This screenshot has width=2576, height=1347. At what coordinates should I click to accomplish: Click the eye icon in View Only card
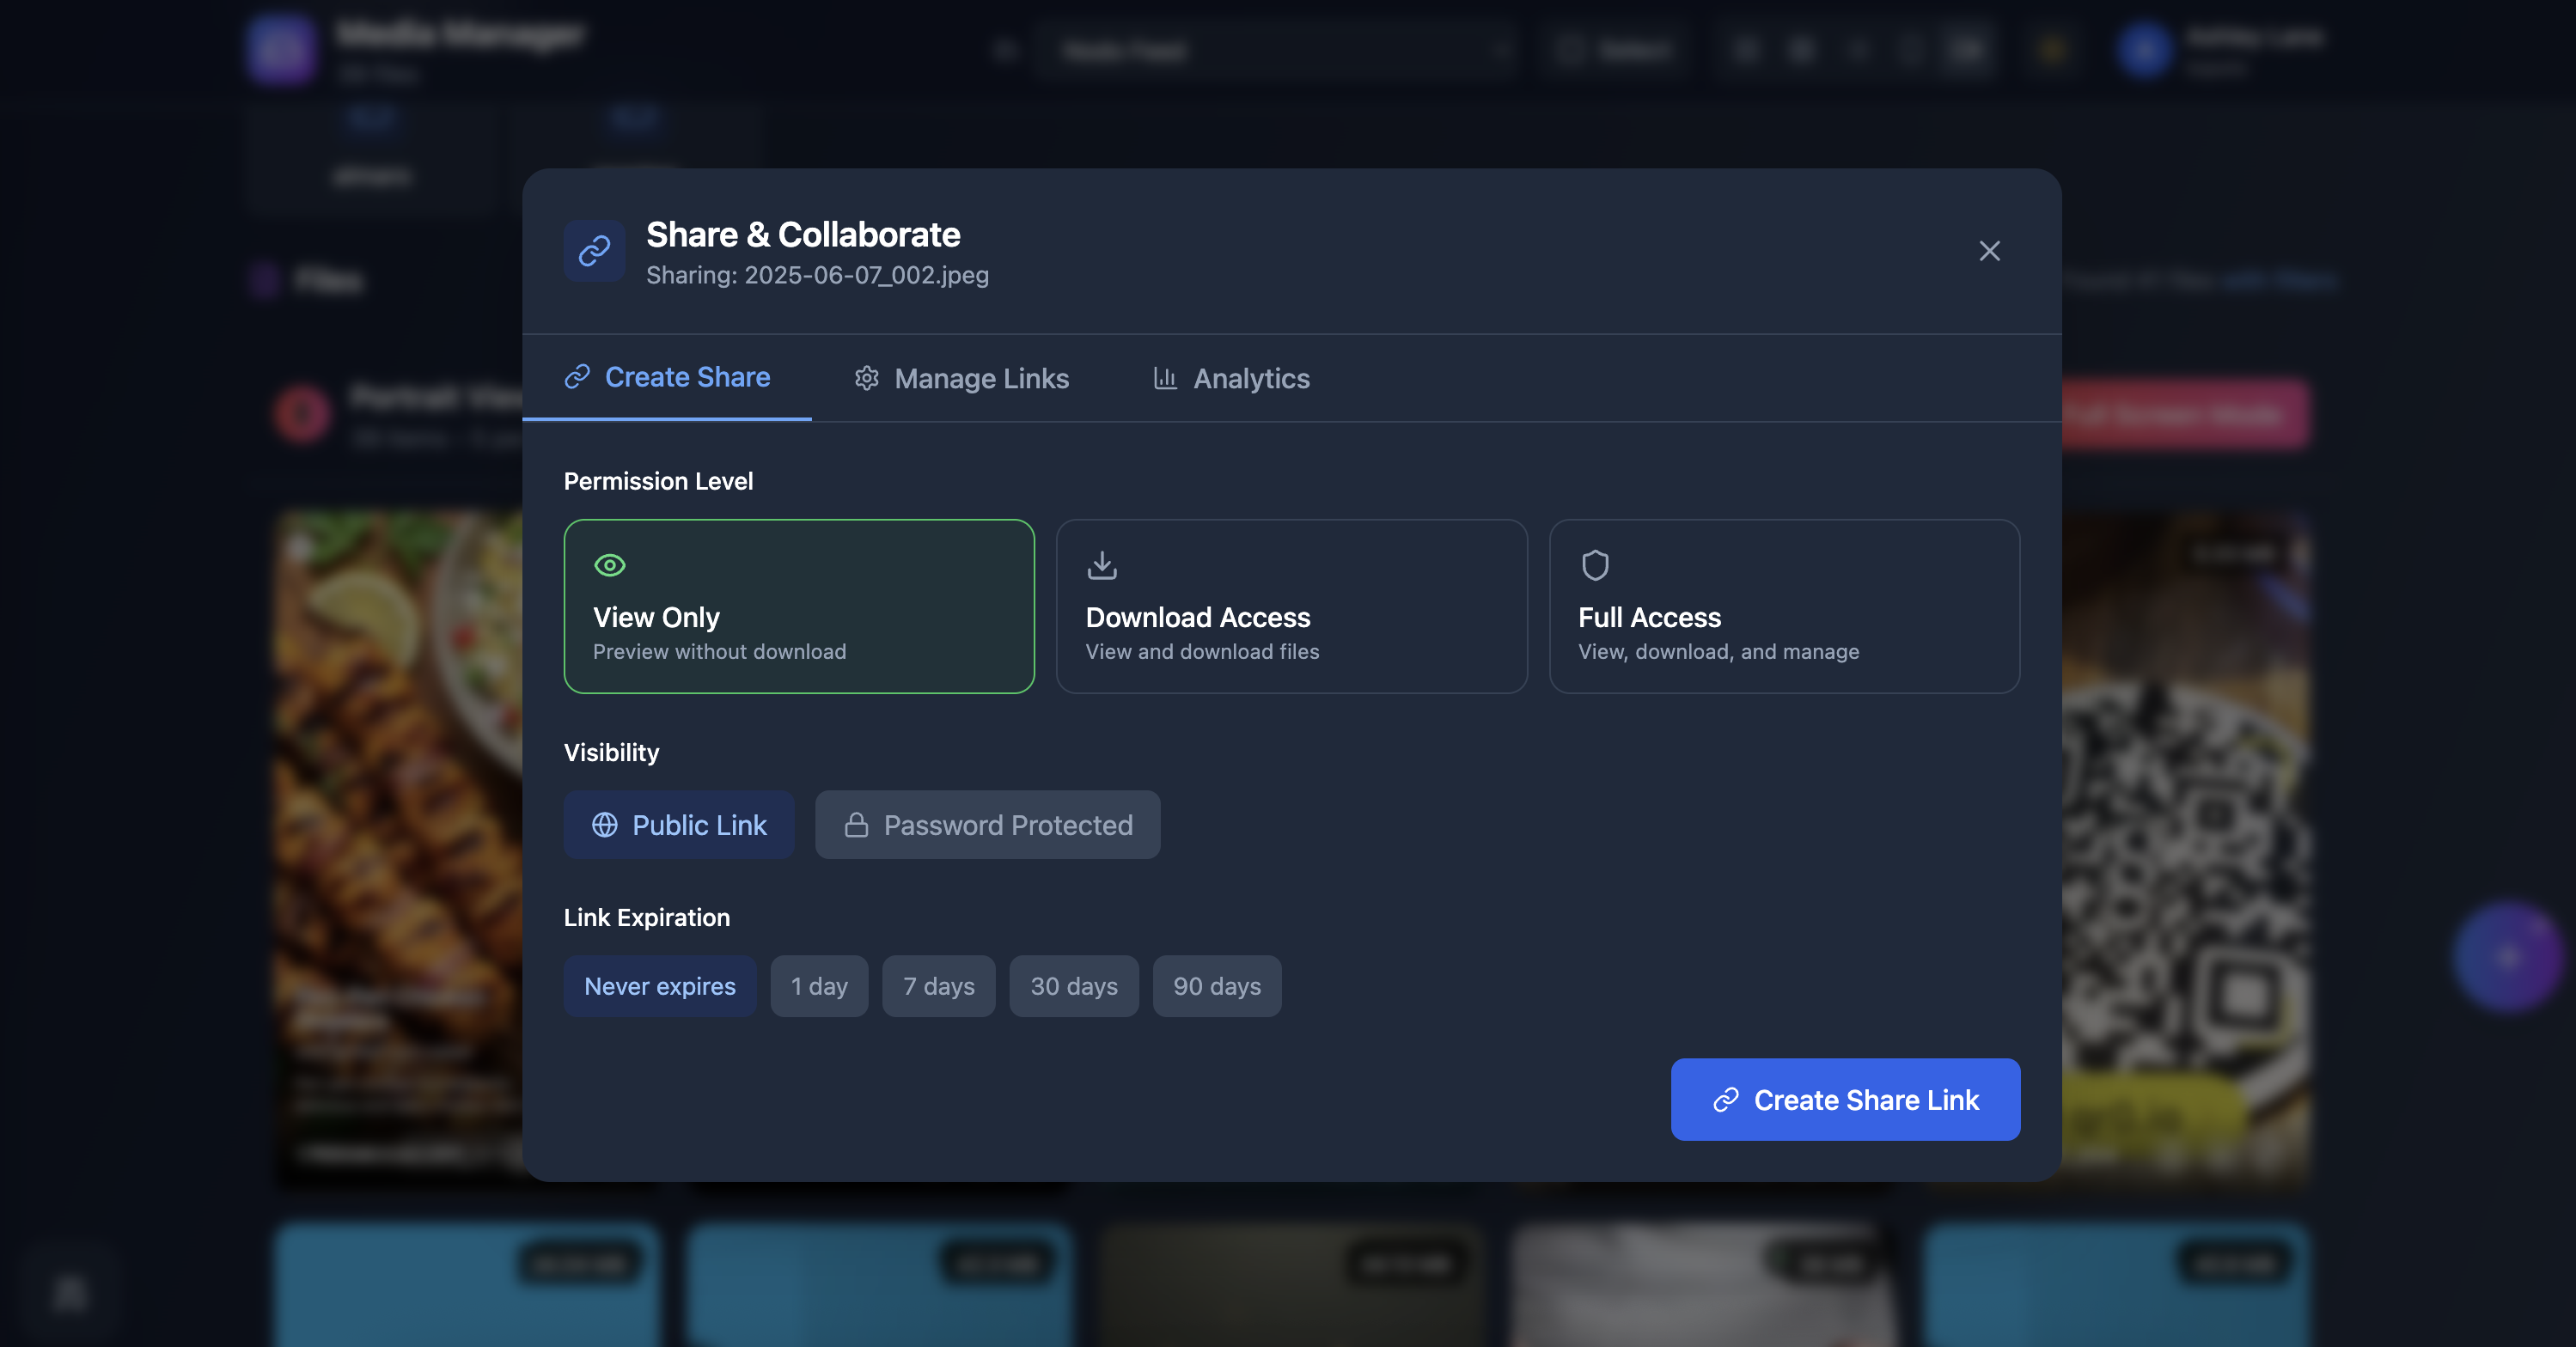coord(609,565)
